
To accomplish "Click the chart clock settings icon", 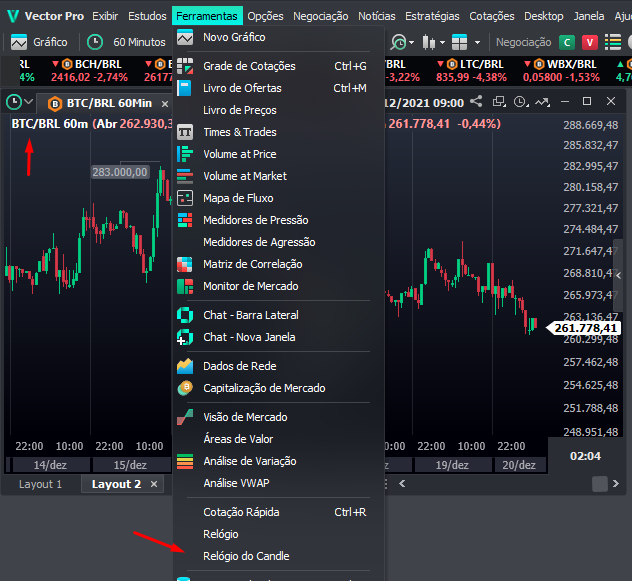I will pos(521,102).
